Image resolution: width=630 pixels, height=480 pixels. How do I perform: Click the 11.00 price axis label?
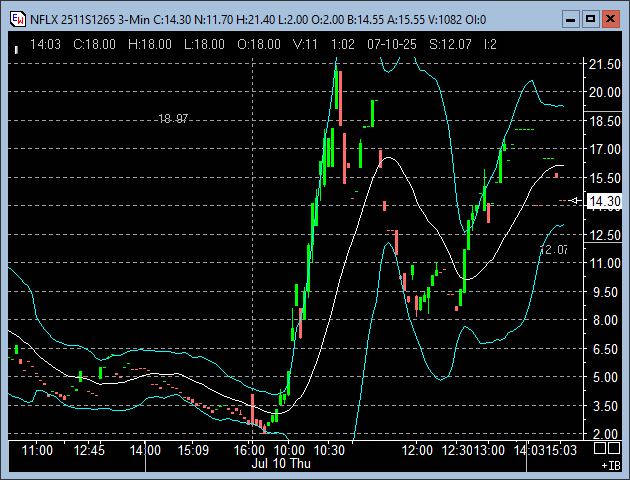tap(604, 263)
